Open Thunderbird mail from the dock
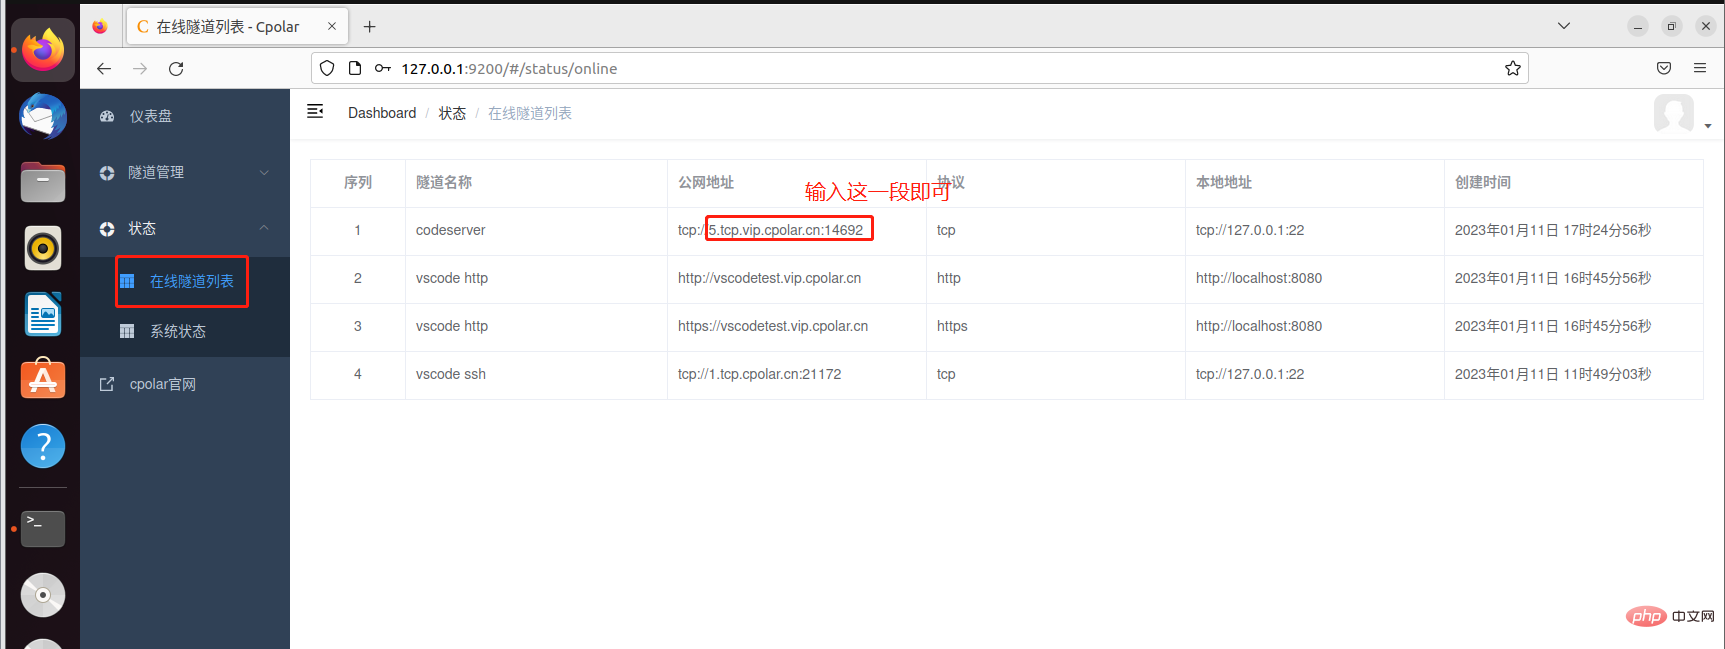The width and height of the screenshot is (1725, 649). 43,117
